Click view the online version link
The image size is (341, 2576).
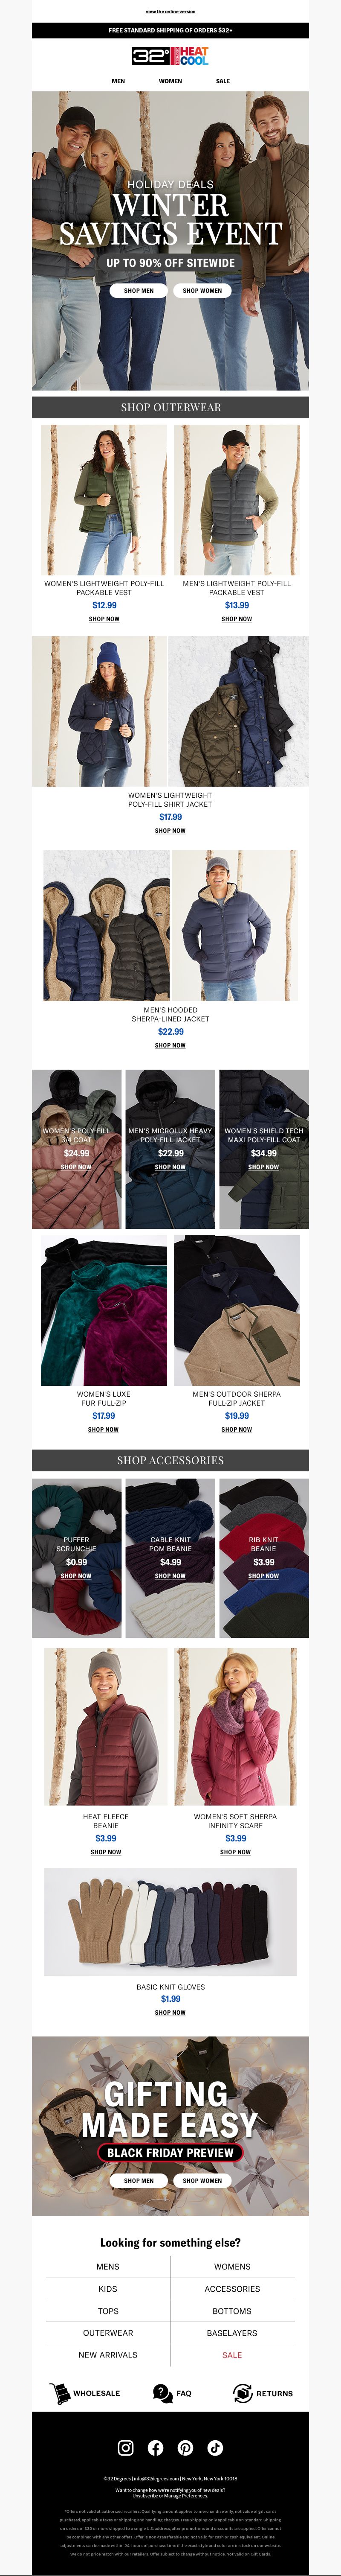(170, 12)
